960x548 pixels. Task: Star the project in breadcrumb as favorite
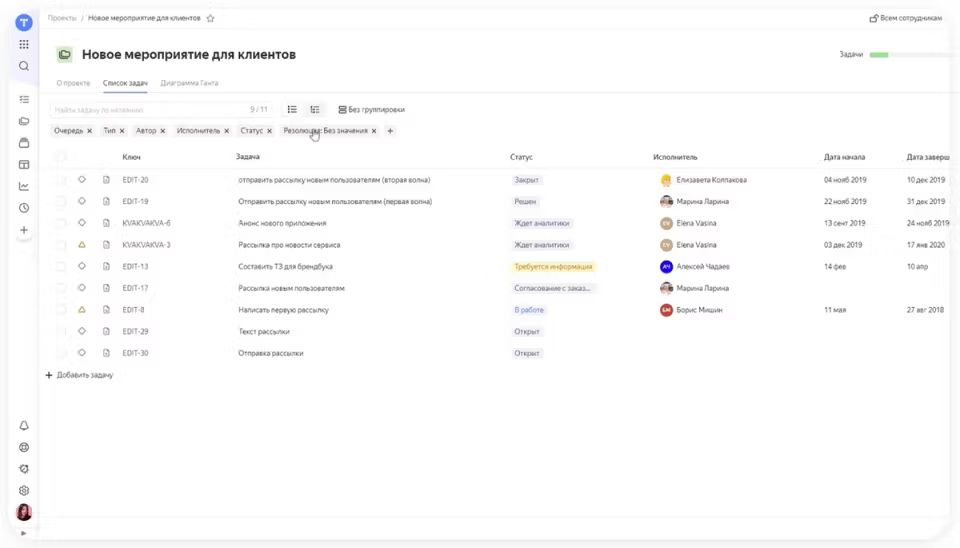[210, 18]
